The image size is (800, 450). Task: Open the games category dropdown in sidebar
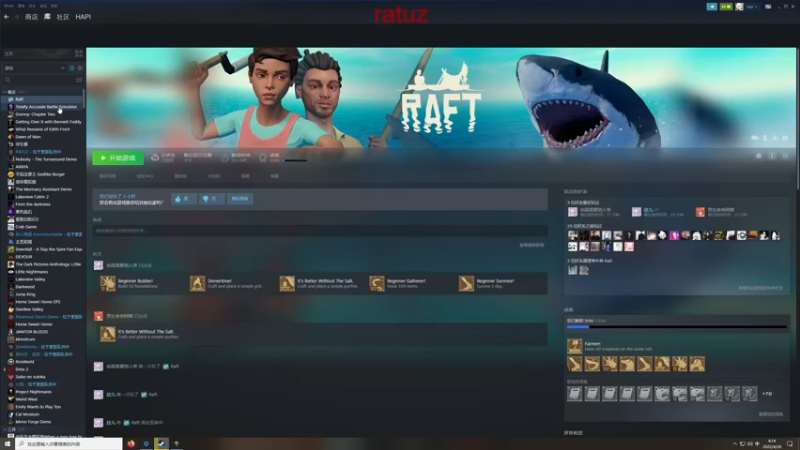pyautogui.click(x=35, y=68)
